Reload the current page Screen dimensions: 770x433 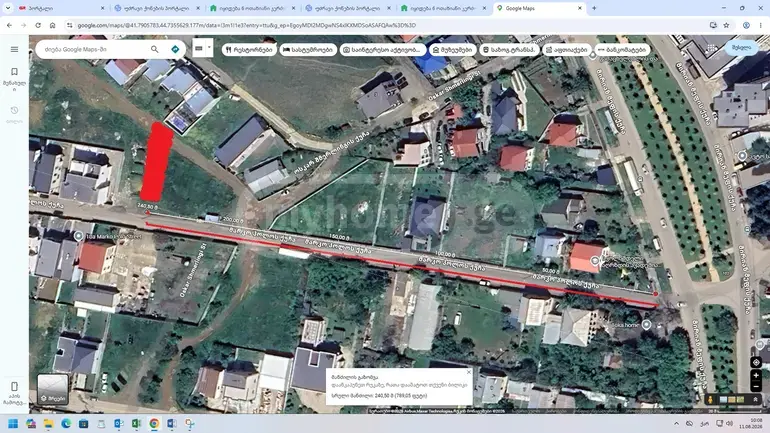tap(38, 25)
